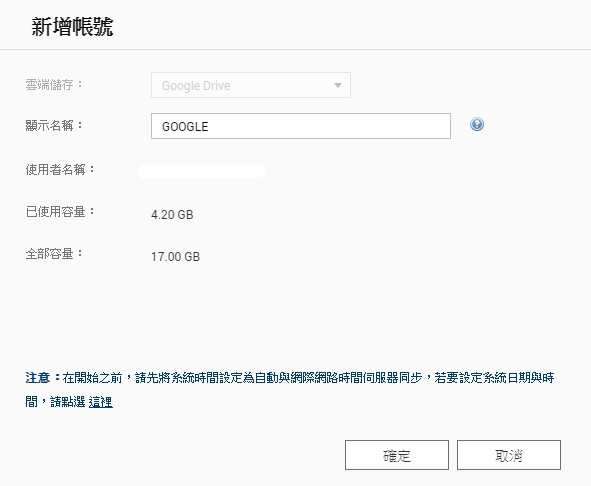
Task: Click the 取消 cancel button
Action: (x=509, y=455)
